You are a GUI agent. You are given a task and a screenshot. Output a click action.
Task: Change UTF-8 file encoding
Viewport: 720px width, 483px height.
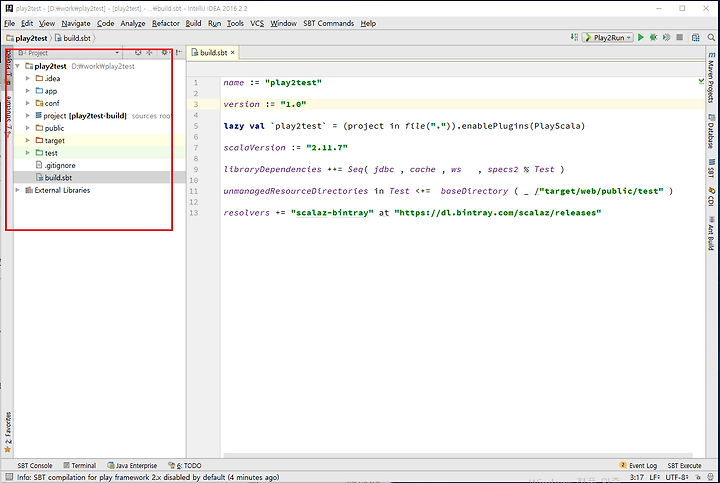(676, 477)
